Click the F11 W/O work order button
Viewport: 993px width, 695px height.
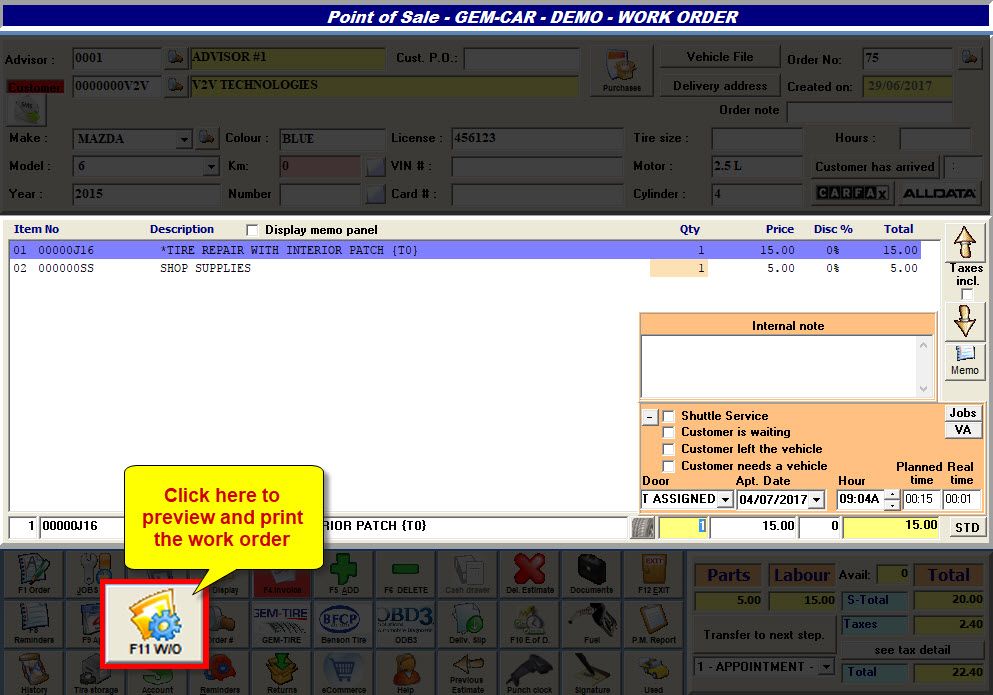pyautogui.click(x=155, y=625)
